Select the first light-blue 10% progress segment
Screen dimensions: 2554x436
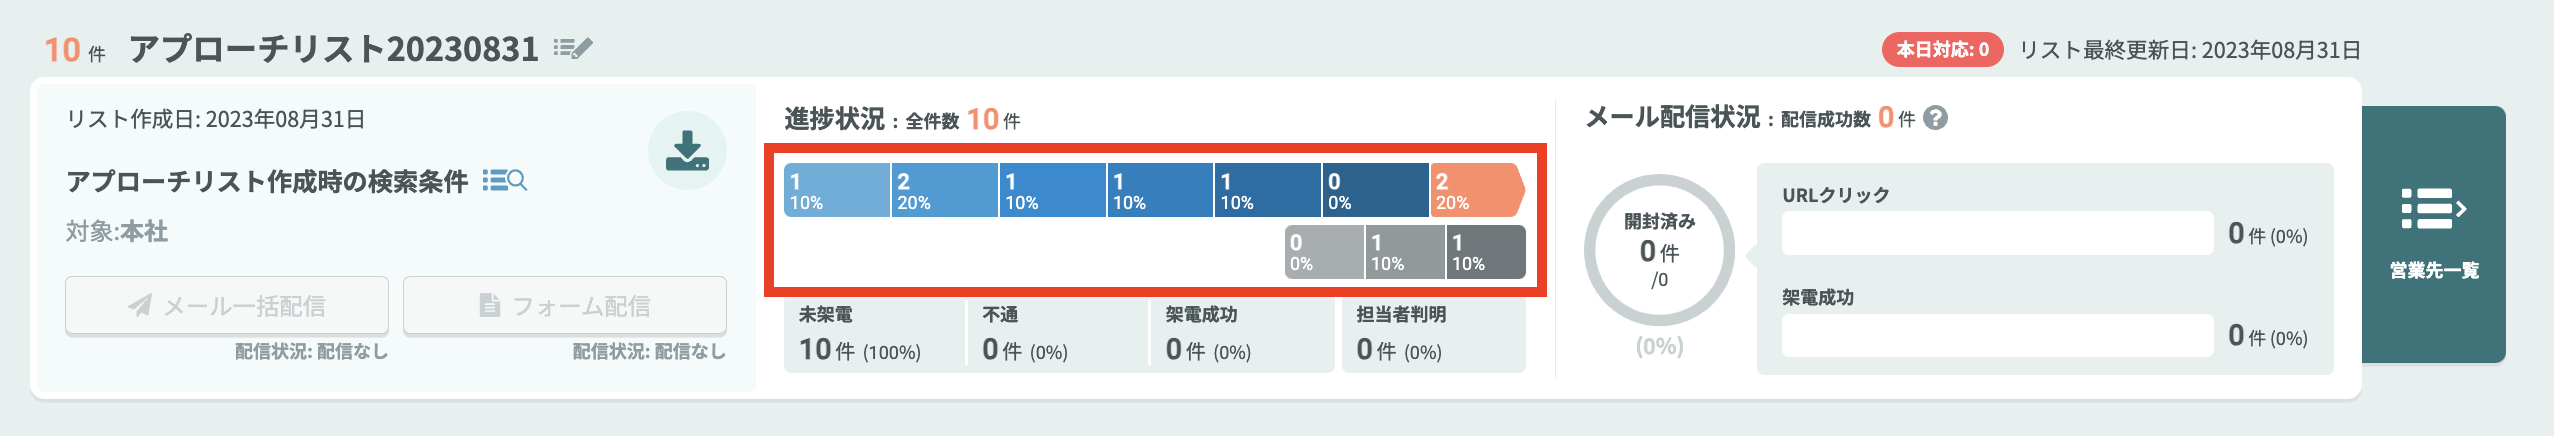837,190
